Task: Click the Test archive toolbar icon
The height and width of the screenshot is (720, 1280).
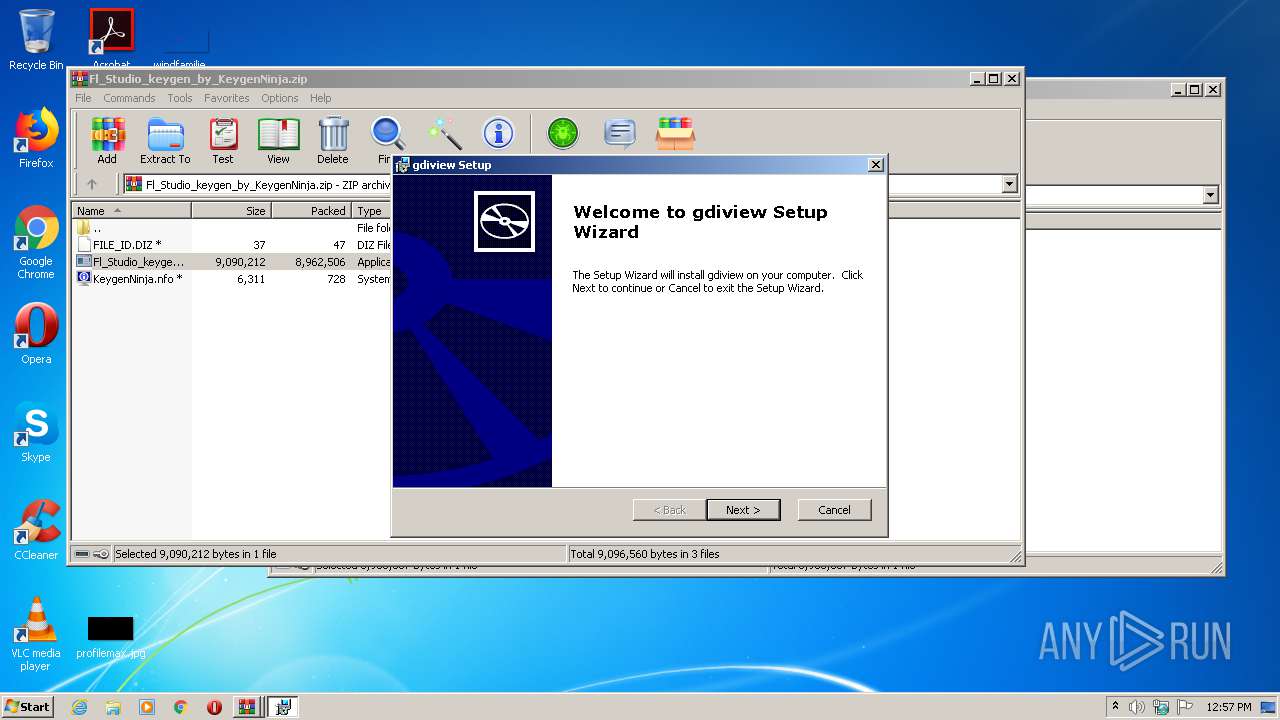Action: [223, 141]
